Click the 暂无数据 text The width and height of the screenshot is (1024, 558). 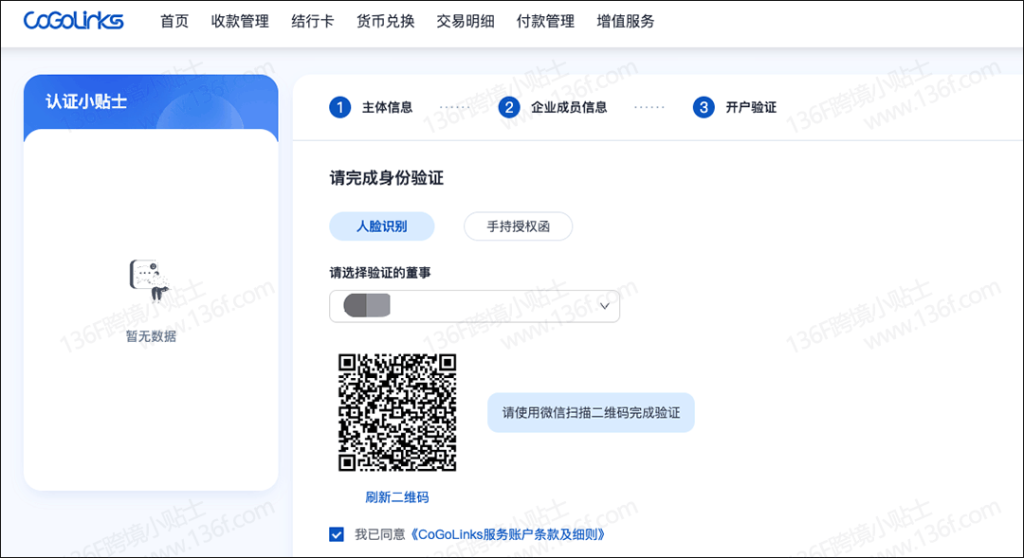(x=151, y=336)
